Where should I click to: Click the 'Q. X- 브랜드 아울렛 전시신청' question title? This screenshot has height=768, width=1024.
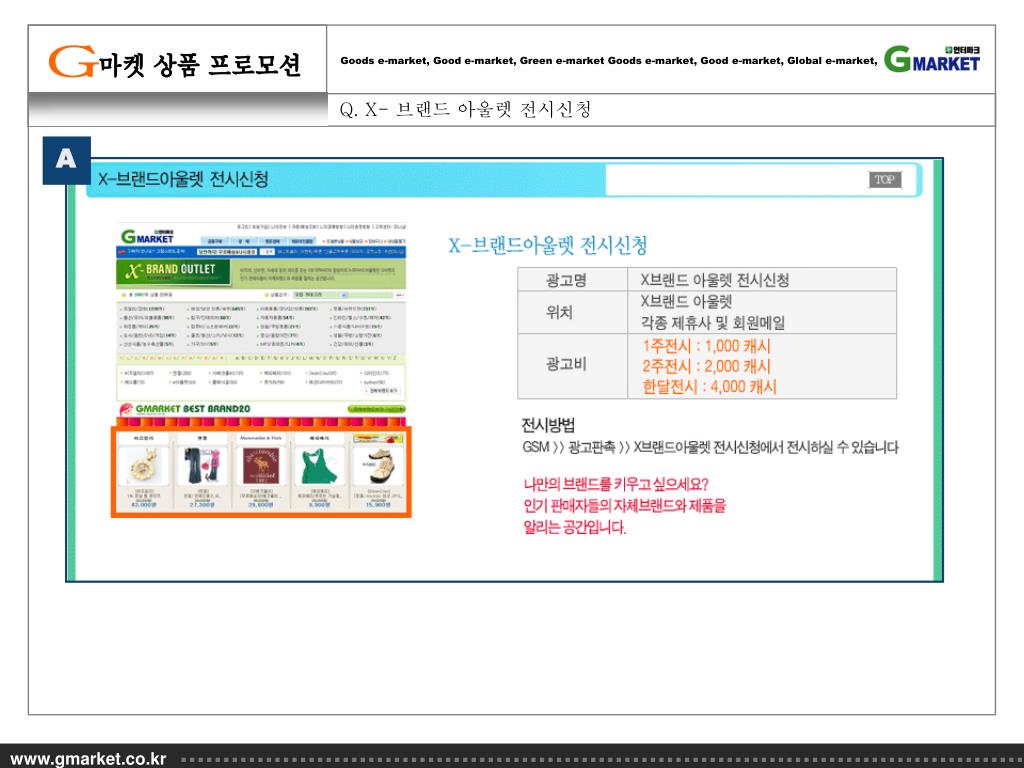[466, 109]
